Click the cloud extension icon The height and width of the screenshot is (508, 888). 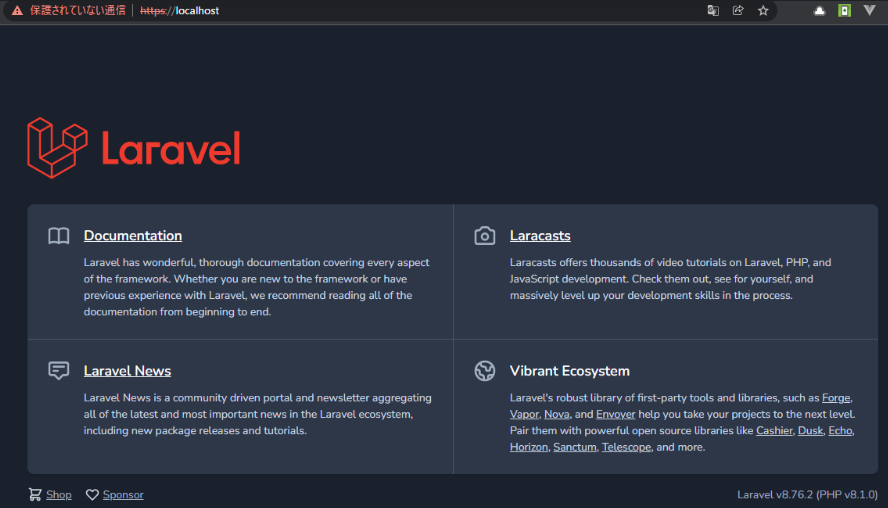point(819,11)
